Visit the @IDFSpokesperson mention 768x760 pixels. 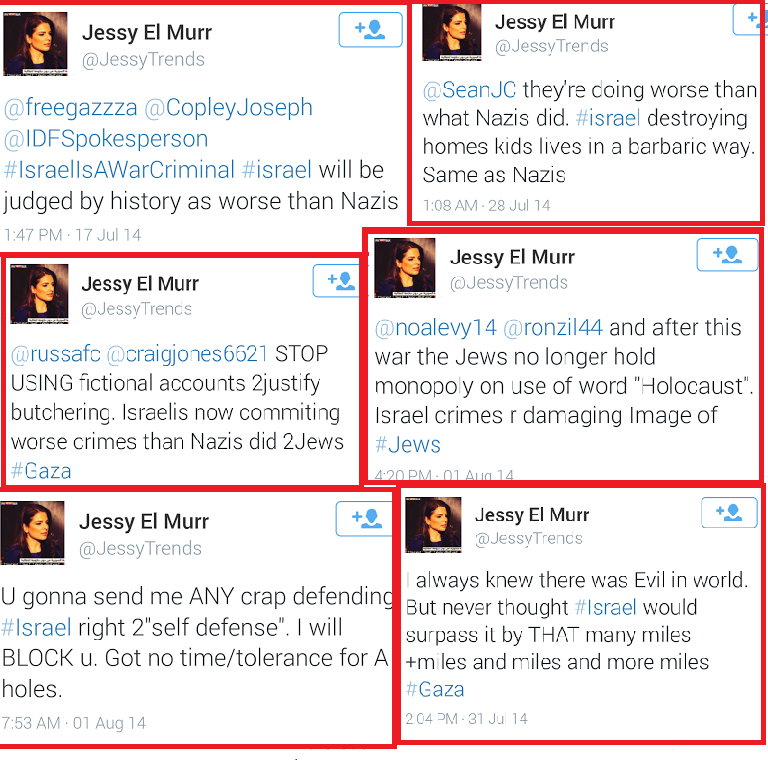coord(106,138)
